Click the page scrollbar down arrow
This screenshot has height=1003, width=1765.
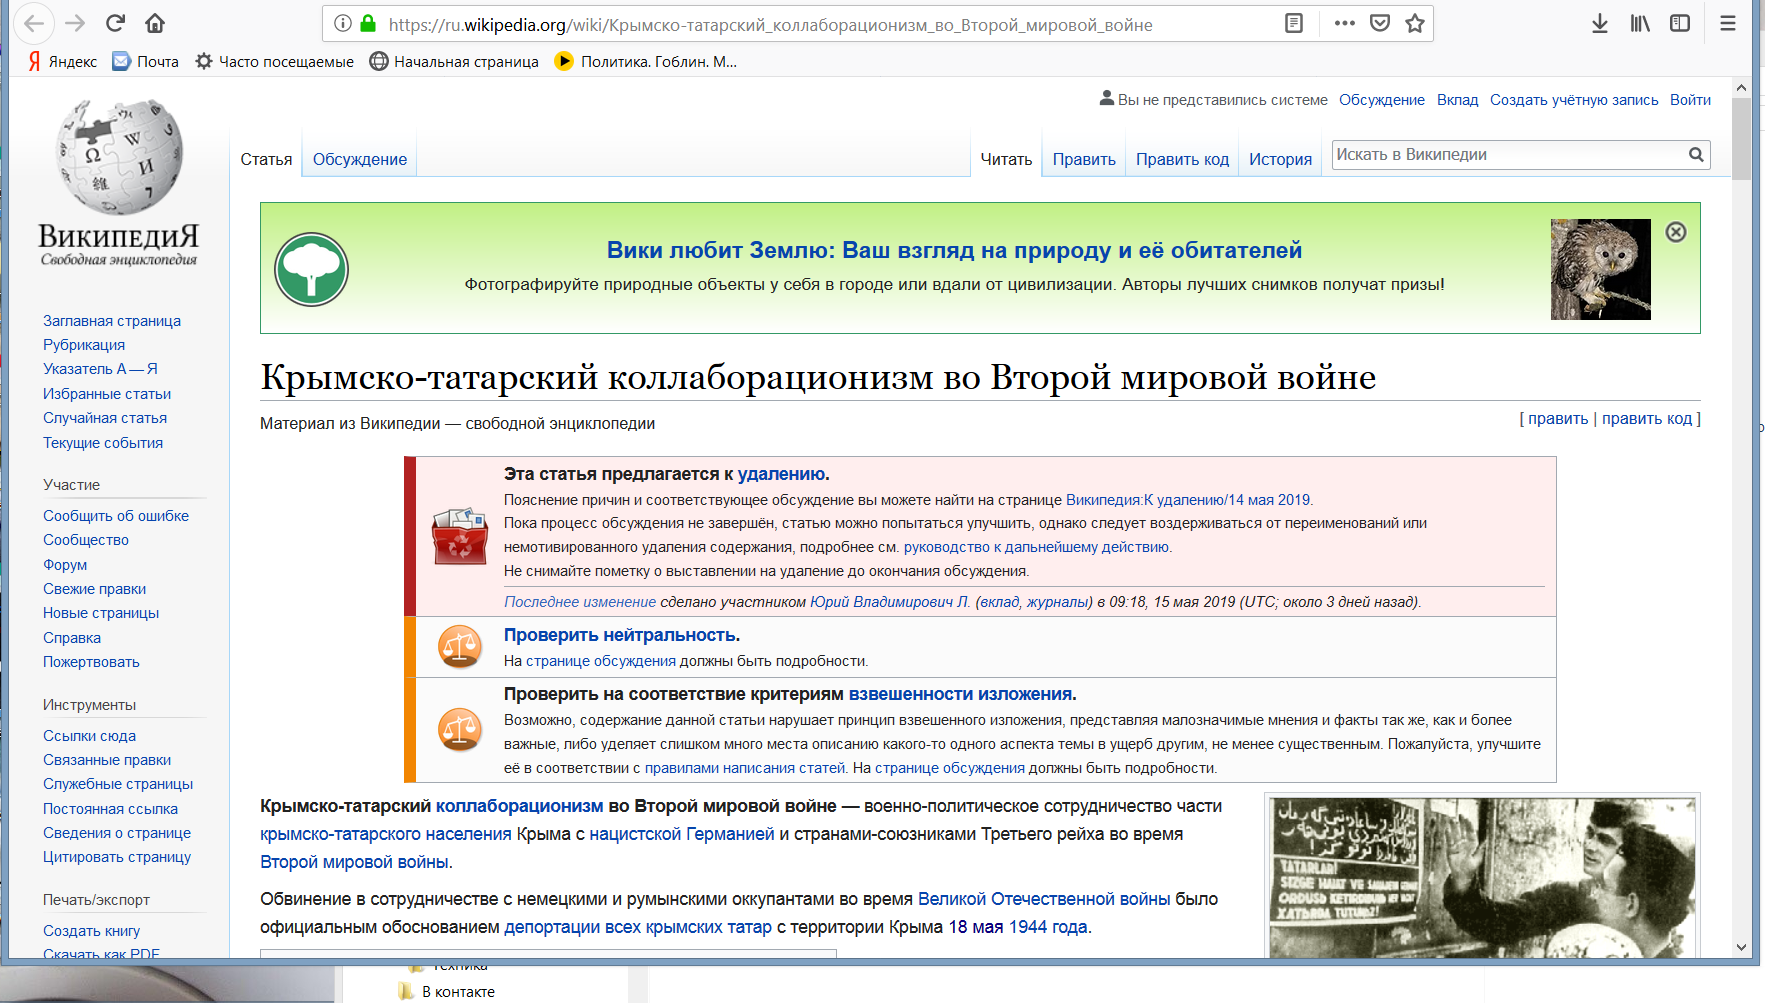tap(1741, 947)
